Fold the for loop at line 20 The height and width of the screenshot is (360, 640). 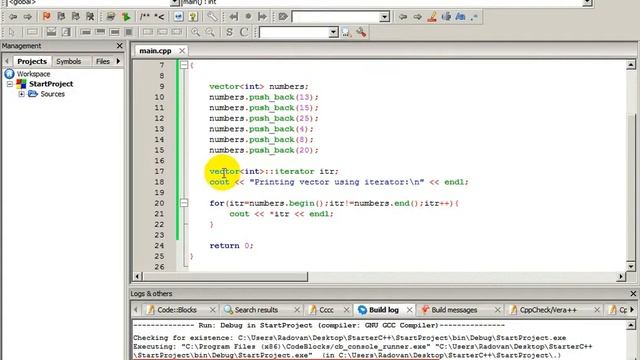point(184,203)
